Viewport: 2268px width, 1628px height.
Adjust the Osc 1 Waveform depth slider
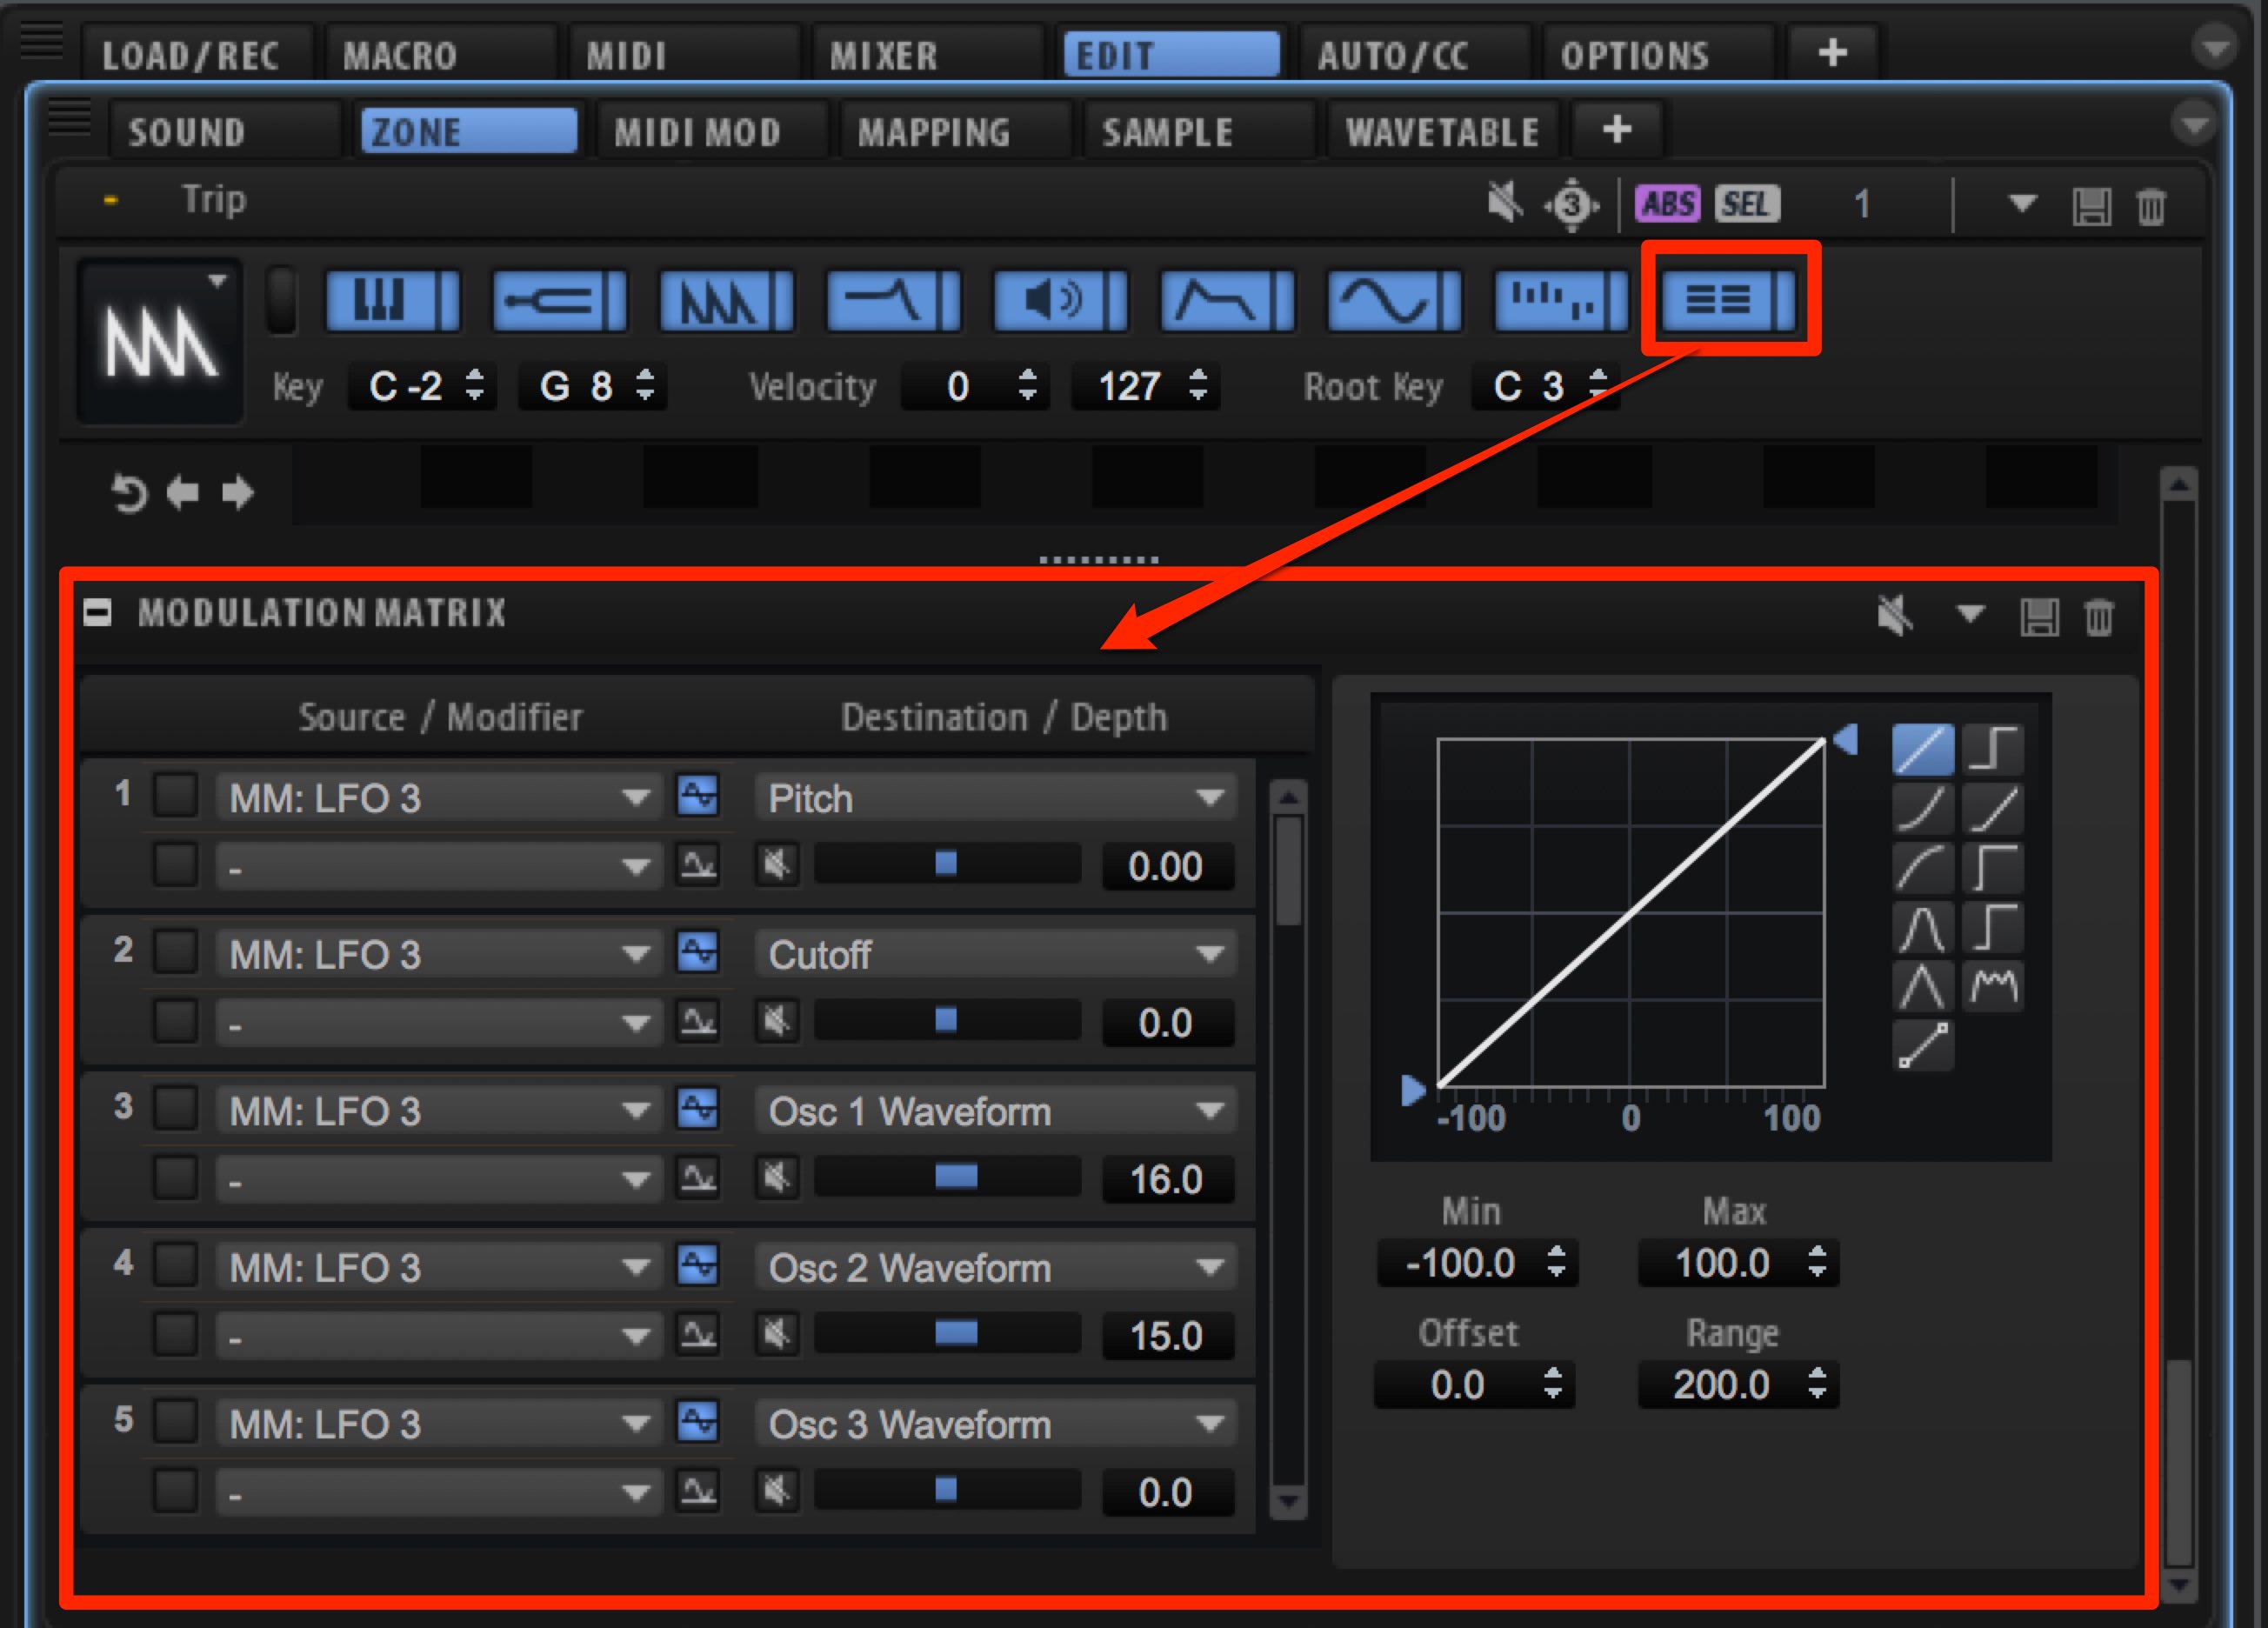click(947, 1177)
